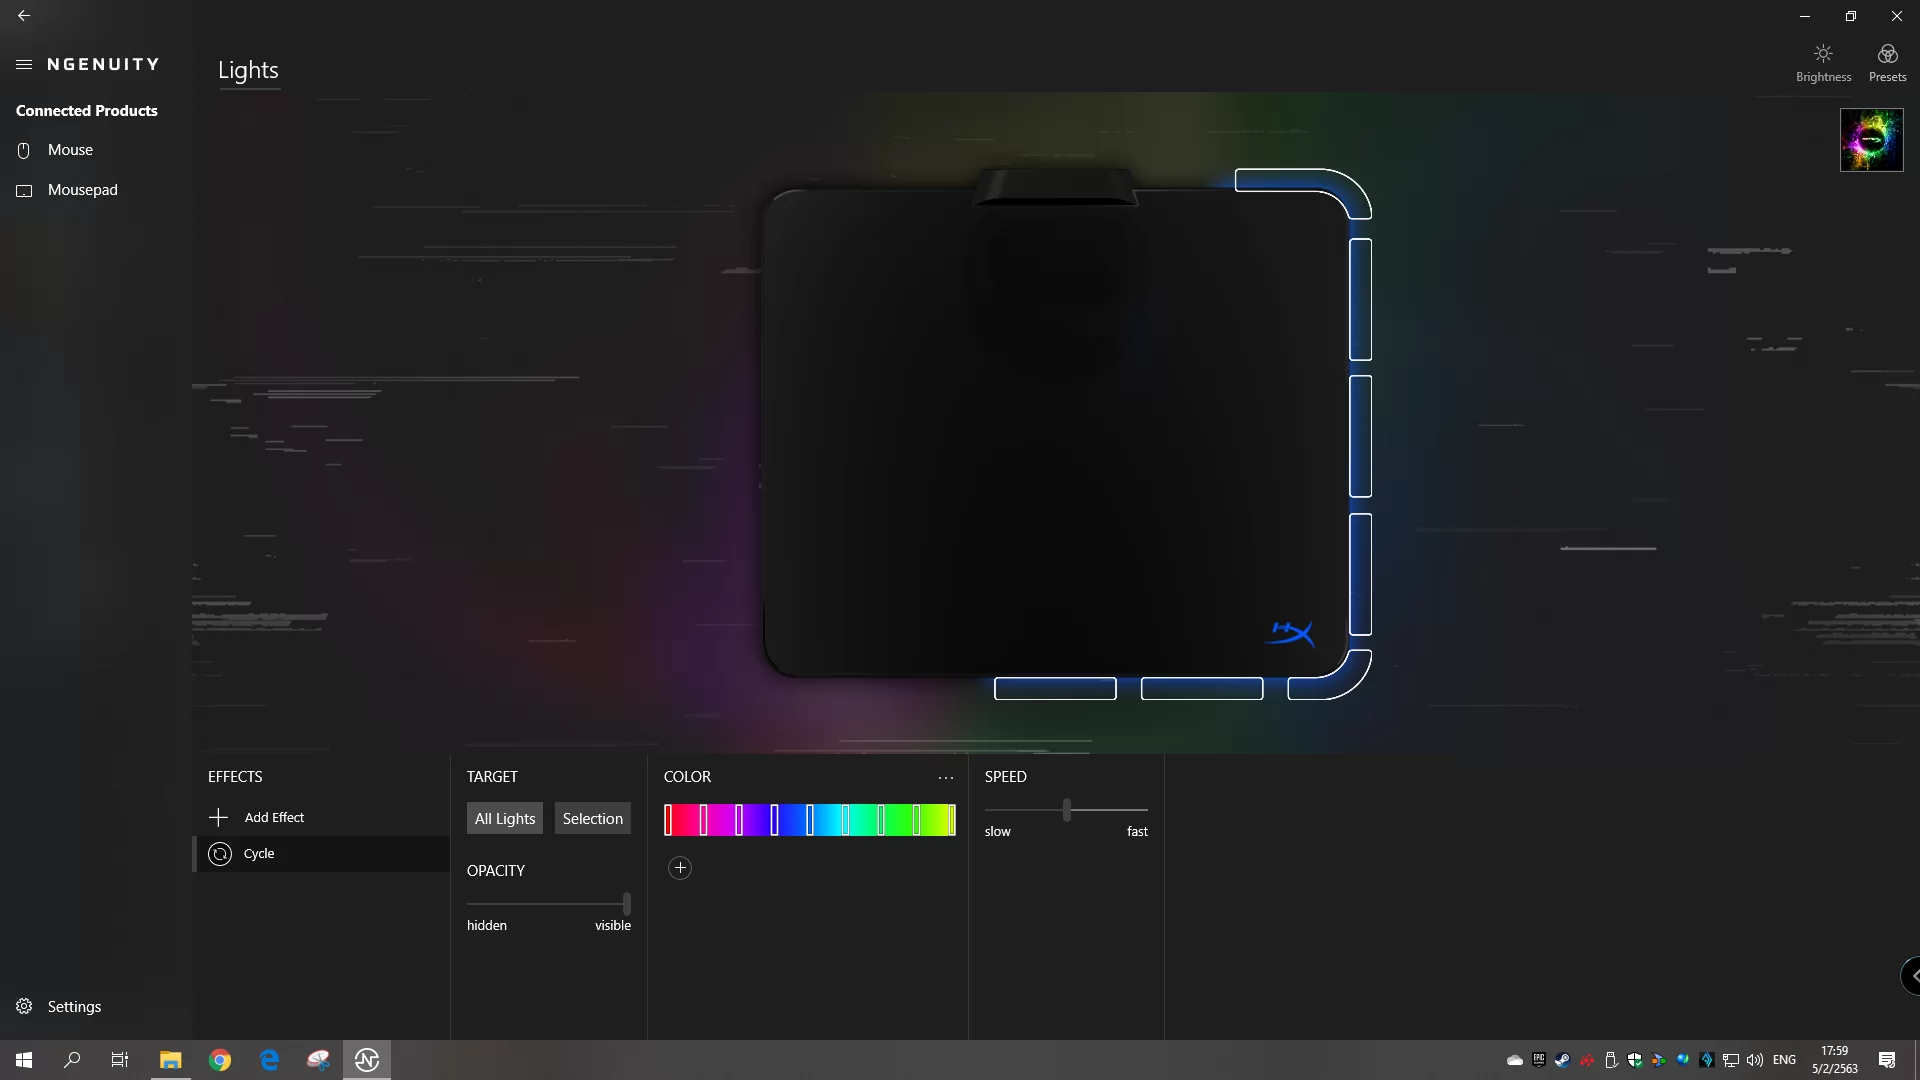Go back with the arrow icon
1920x1080 pixels.
24,16
